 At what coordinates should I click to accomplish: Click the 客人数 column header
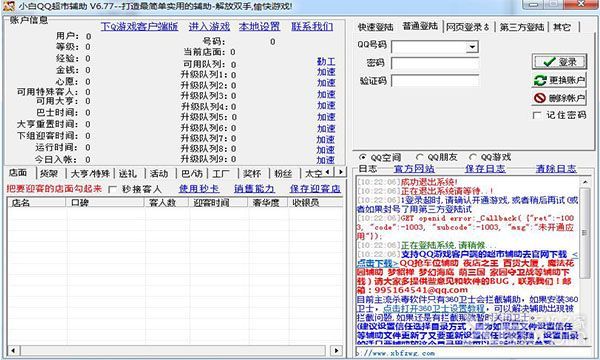coord(167,203)
